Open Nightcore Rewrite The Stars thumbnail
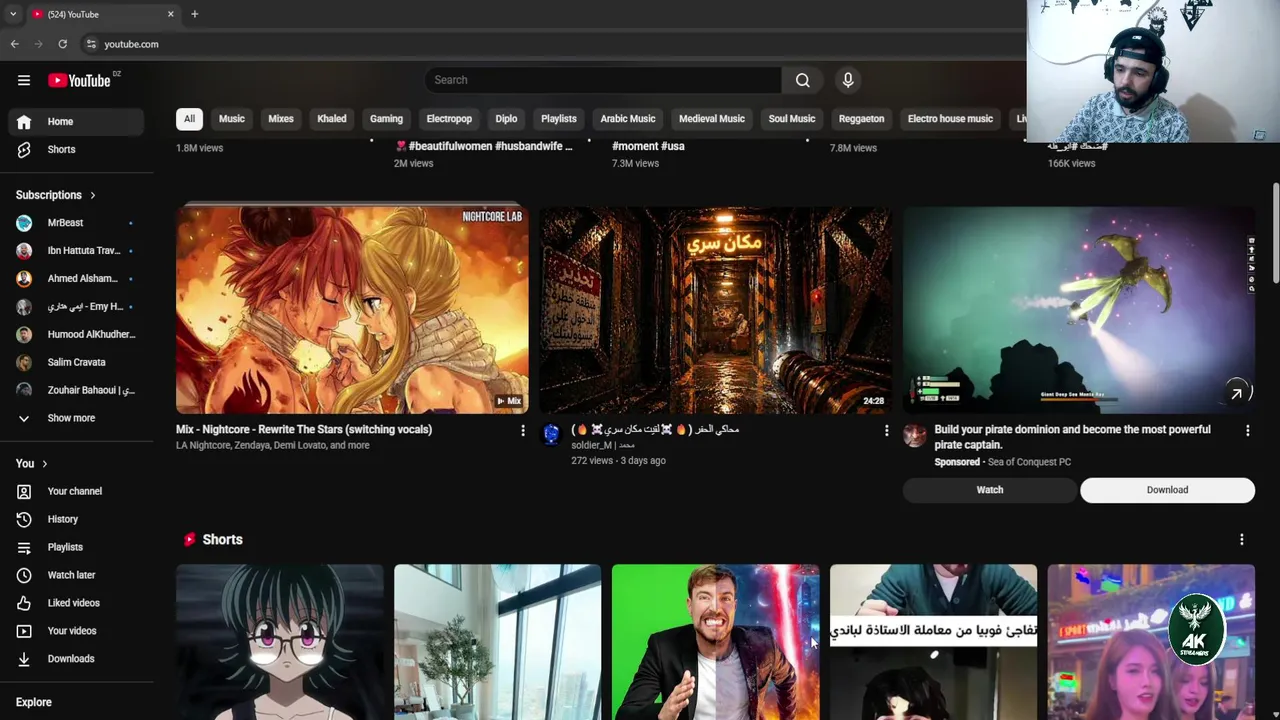Screen dimensions: 1280x720 click(x=352, y=310)
